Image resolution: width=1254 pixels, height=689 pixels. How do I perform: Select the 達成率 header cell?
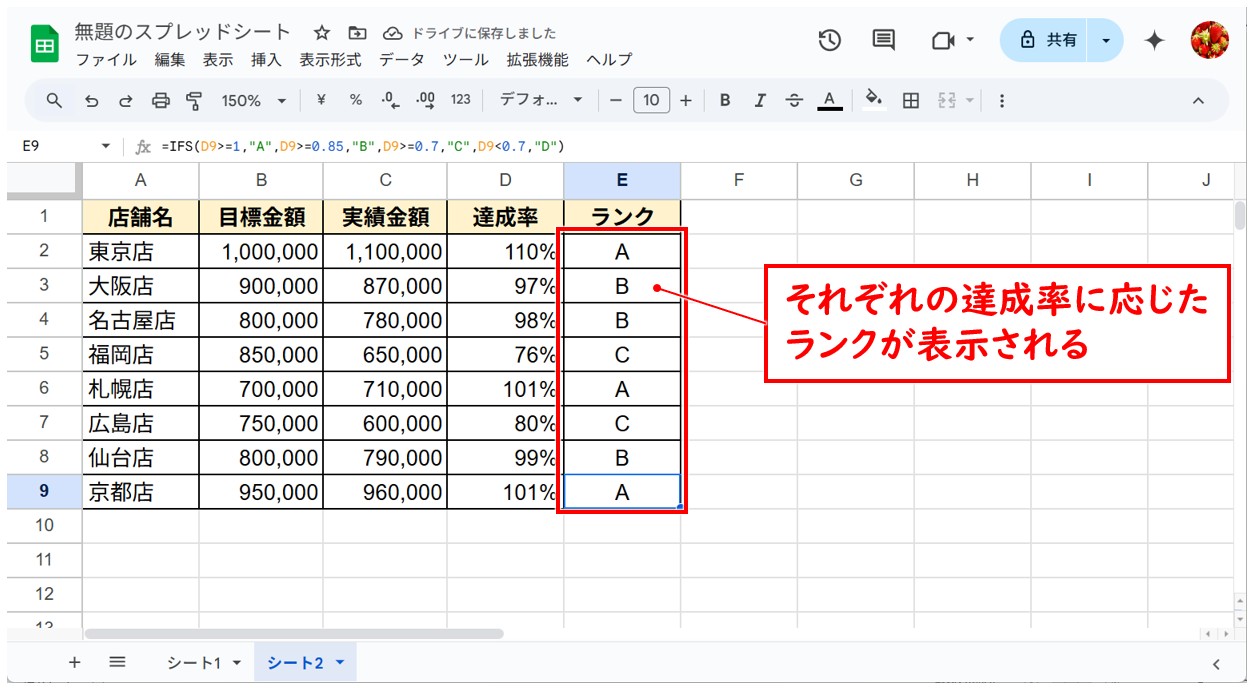(505, 216)
